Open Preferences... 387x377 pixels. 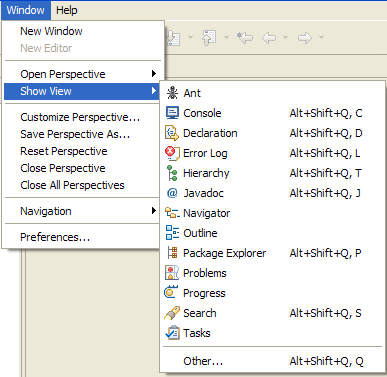click(x=83, y=237)
